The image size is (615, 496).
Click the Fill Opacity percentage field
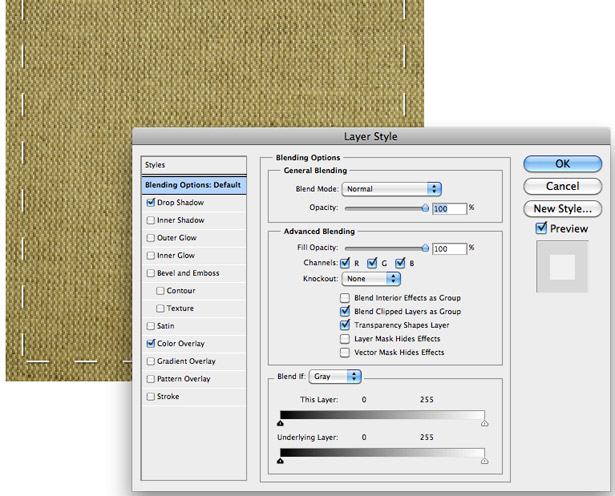449,249
